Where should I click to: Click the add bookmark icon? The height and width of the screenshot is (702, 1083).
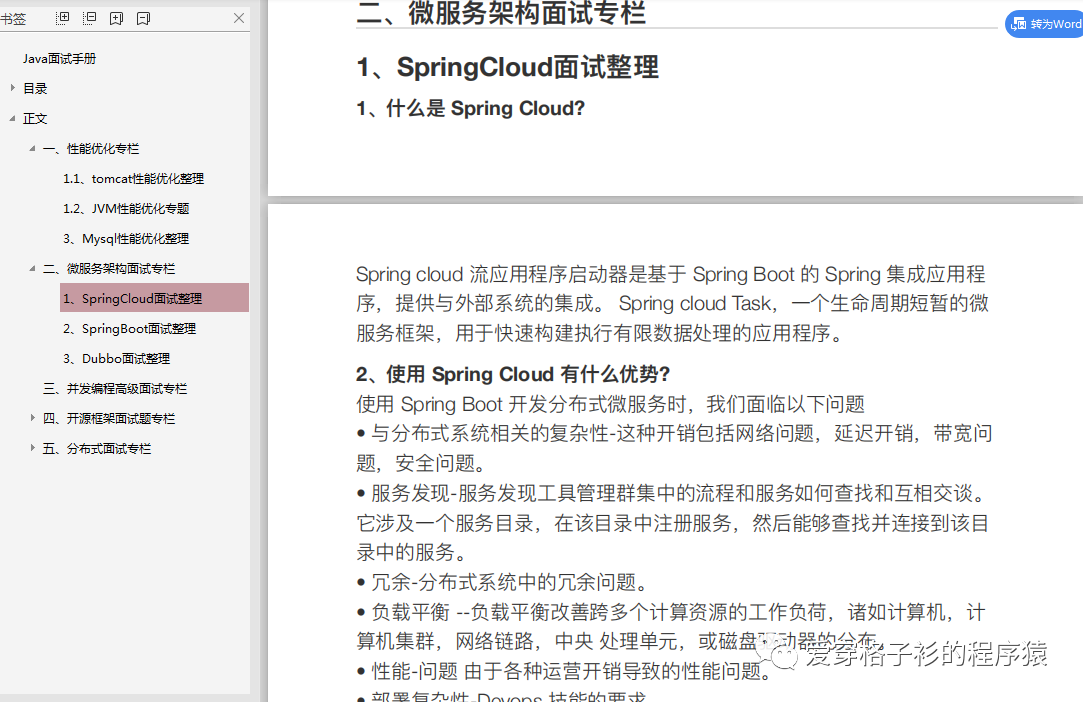[x=116, y=19]
